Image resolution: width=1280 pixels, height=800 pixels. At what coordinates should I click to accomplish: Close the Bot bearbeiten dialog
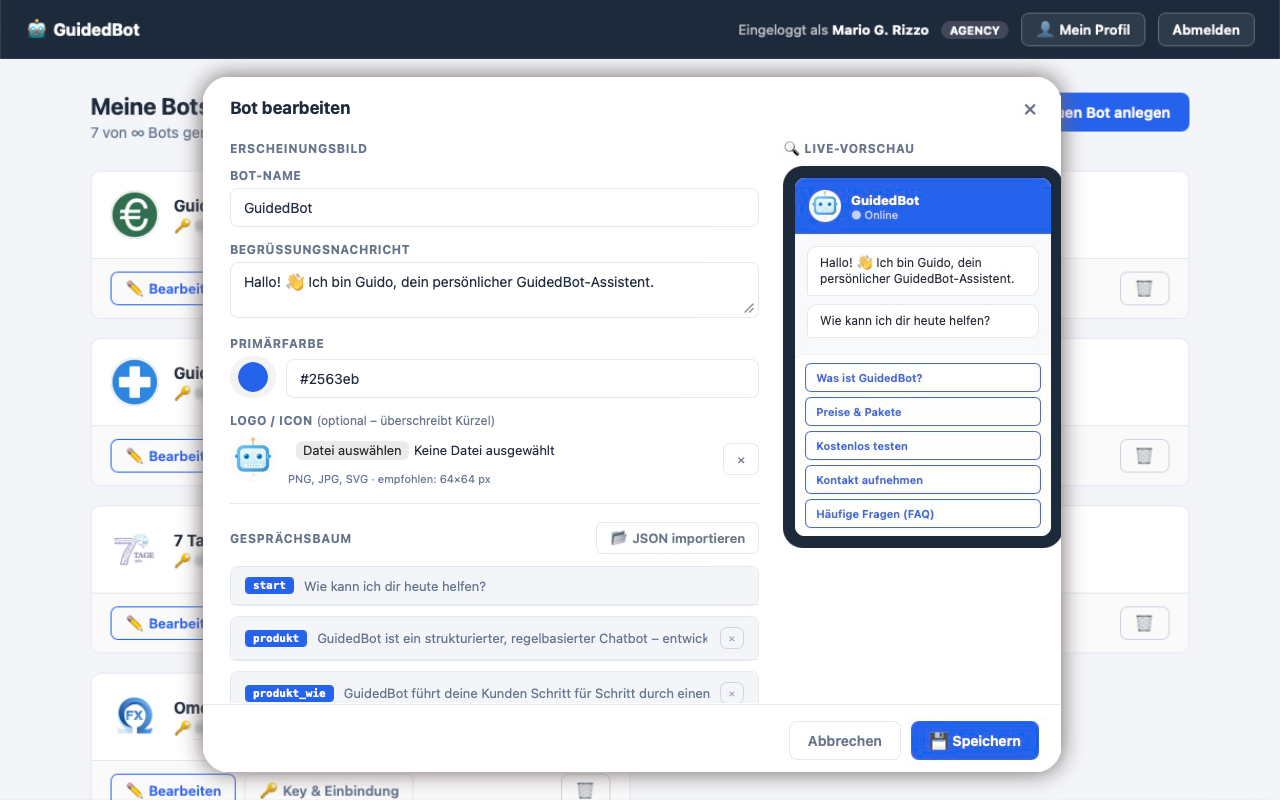click(x=1030, y=109)
